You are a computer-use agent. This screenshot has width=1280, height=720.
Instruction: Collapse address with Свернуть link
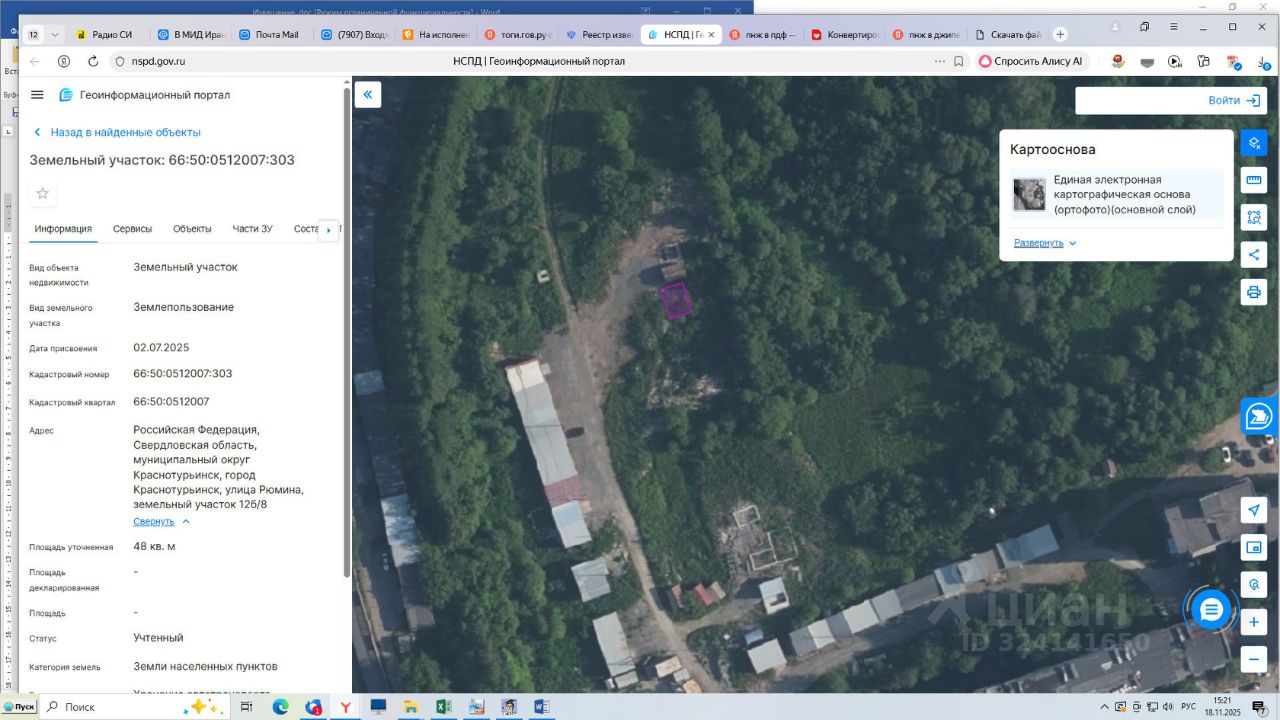tap(161, 521)
